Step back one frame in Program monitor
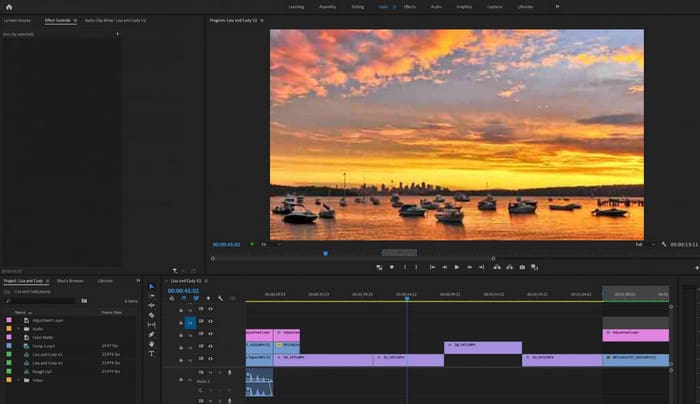The image size is (700, 404). [x=445, y=267]
